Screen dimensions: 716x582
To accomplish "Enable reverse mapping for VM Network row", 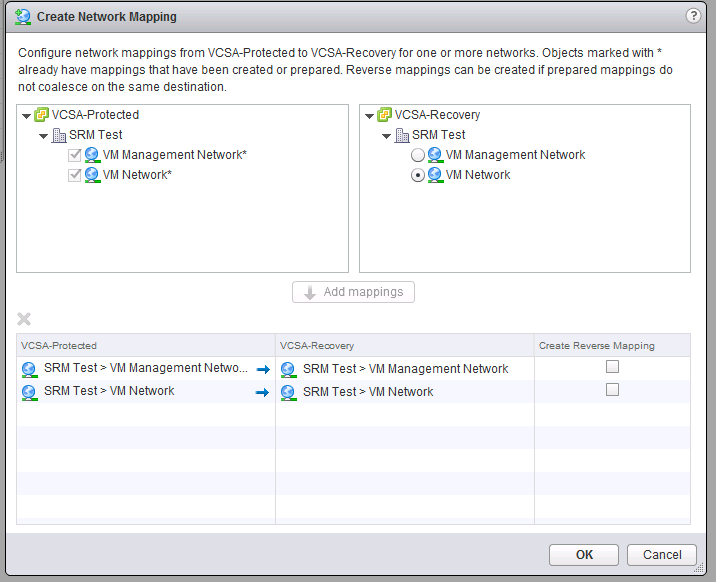I will pyautogui.click(x=612, y=390).
